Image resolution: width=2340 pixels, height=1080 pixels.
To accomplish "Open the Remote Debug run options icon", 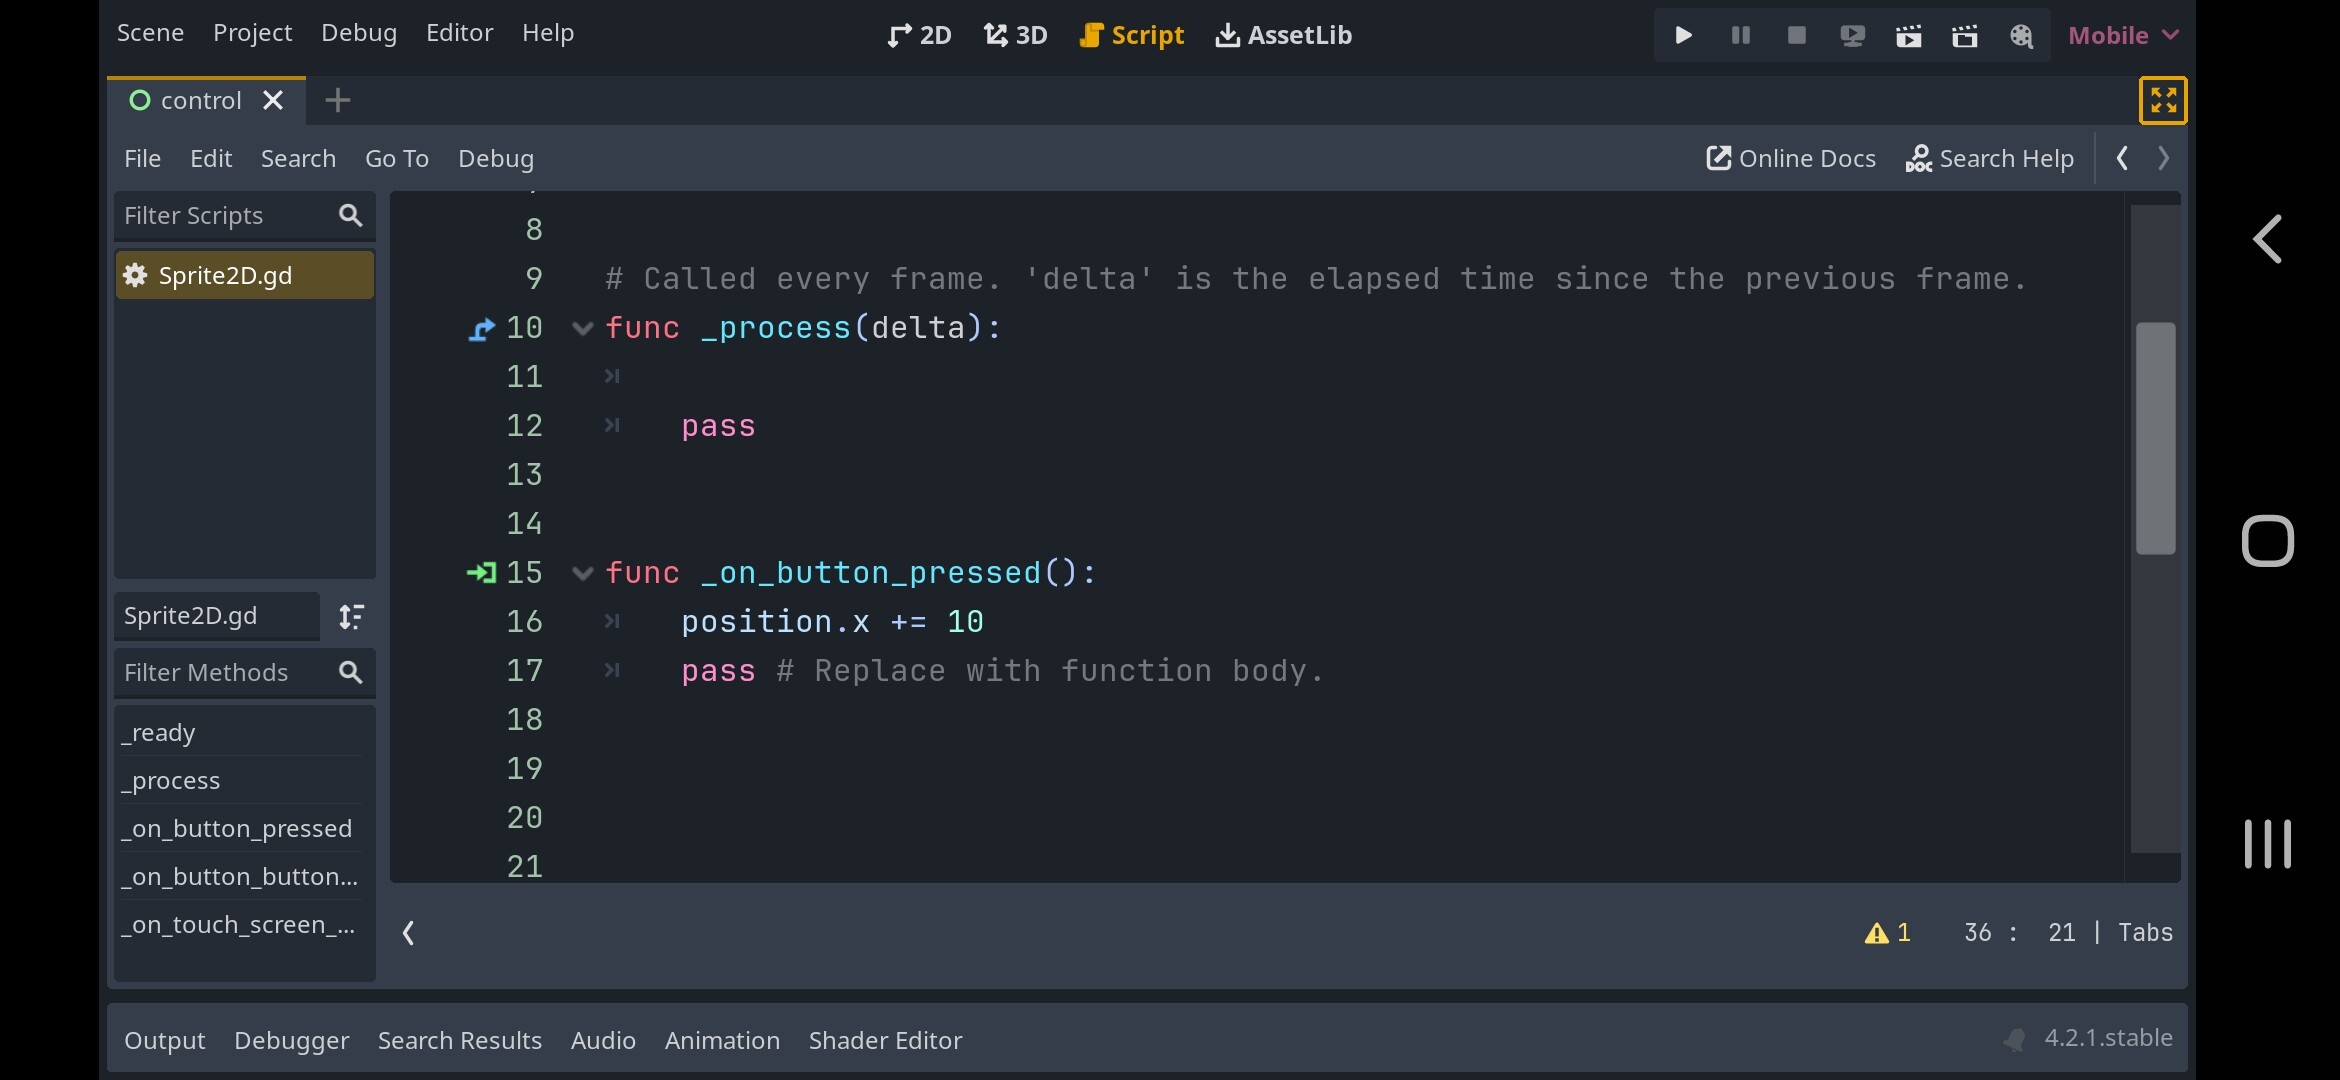I will coord(1852,35).
